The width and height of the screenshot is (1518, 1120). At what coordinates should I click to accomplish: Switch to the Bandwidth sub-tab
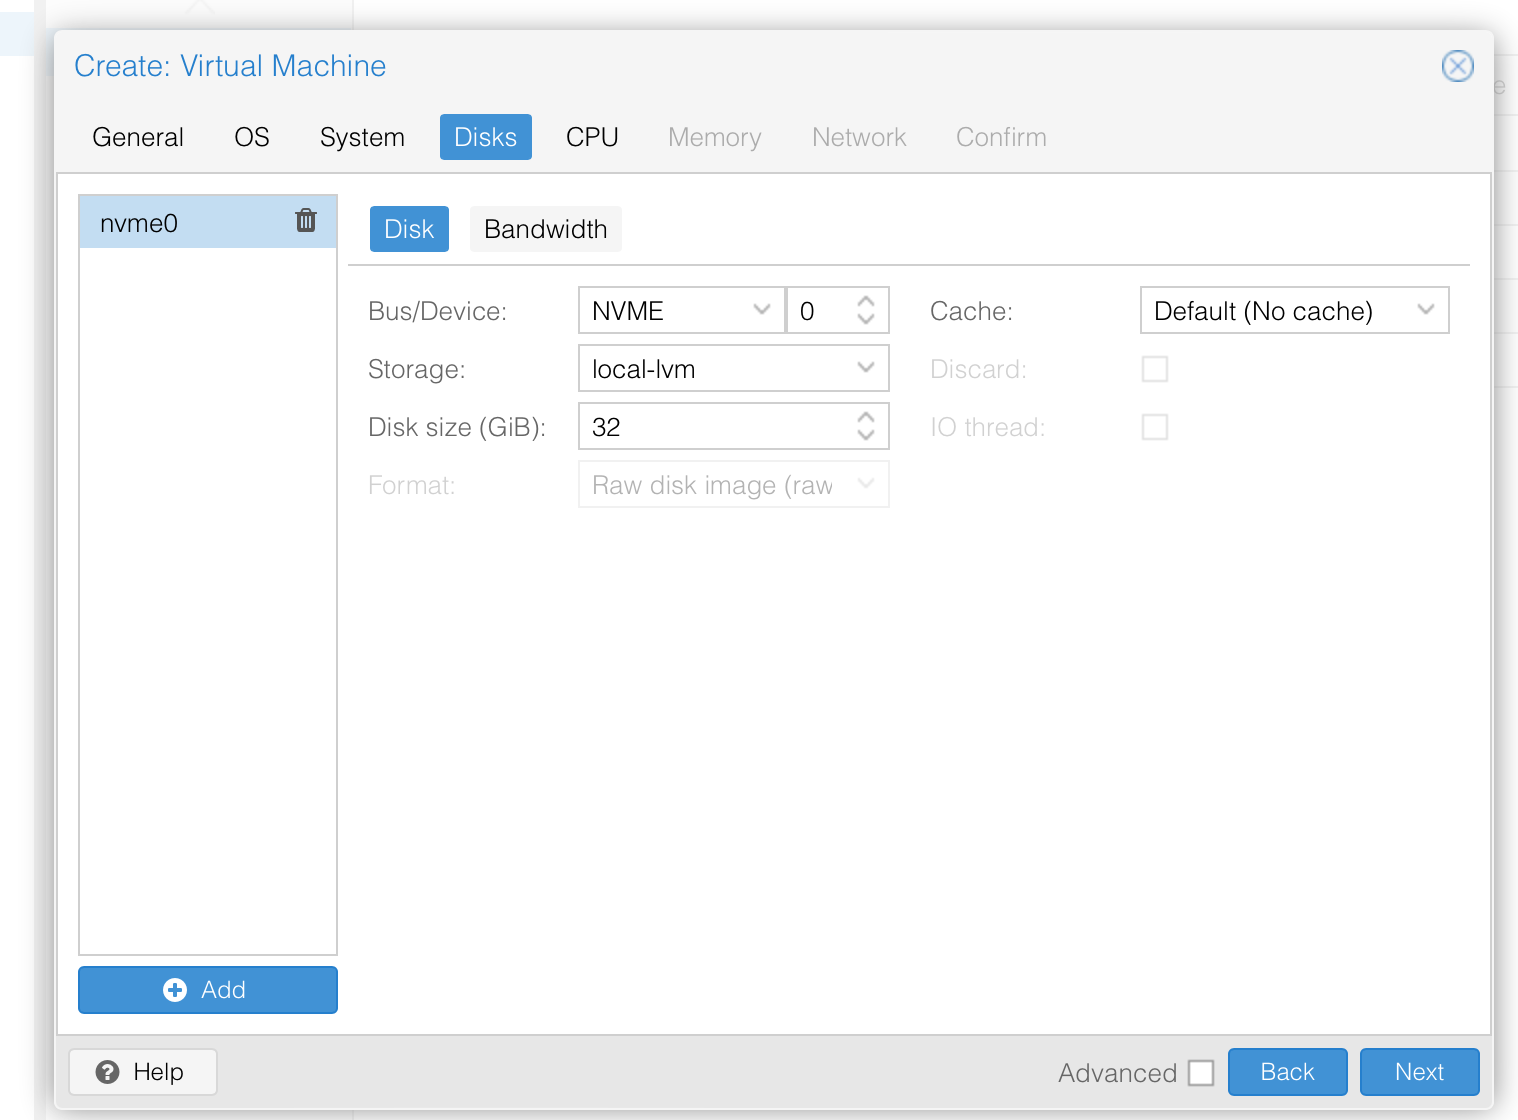click(x=546, y=229)
